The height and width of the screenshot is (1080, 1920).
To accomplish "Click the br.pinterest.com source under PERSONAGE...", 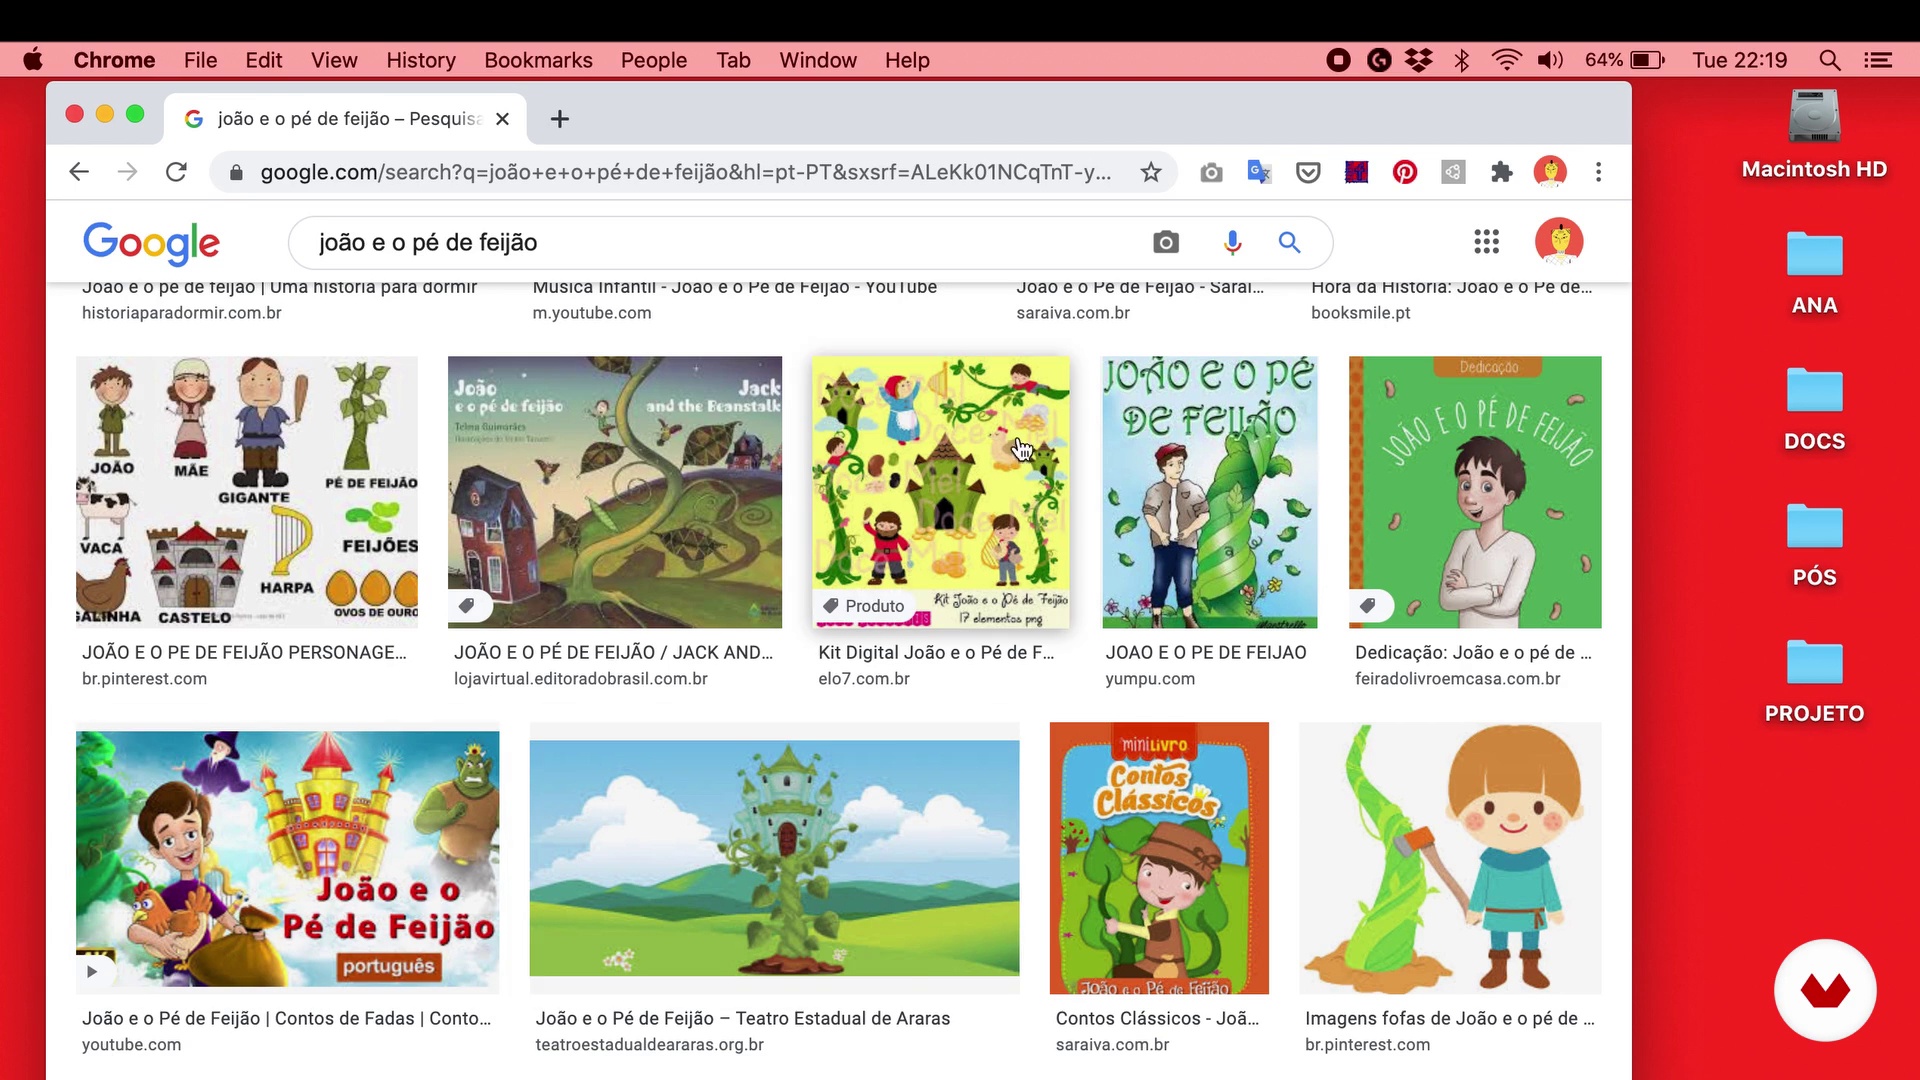I will coord(145,679).
